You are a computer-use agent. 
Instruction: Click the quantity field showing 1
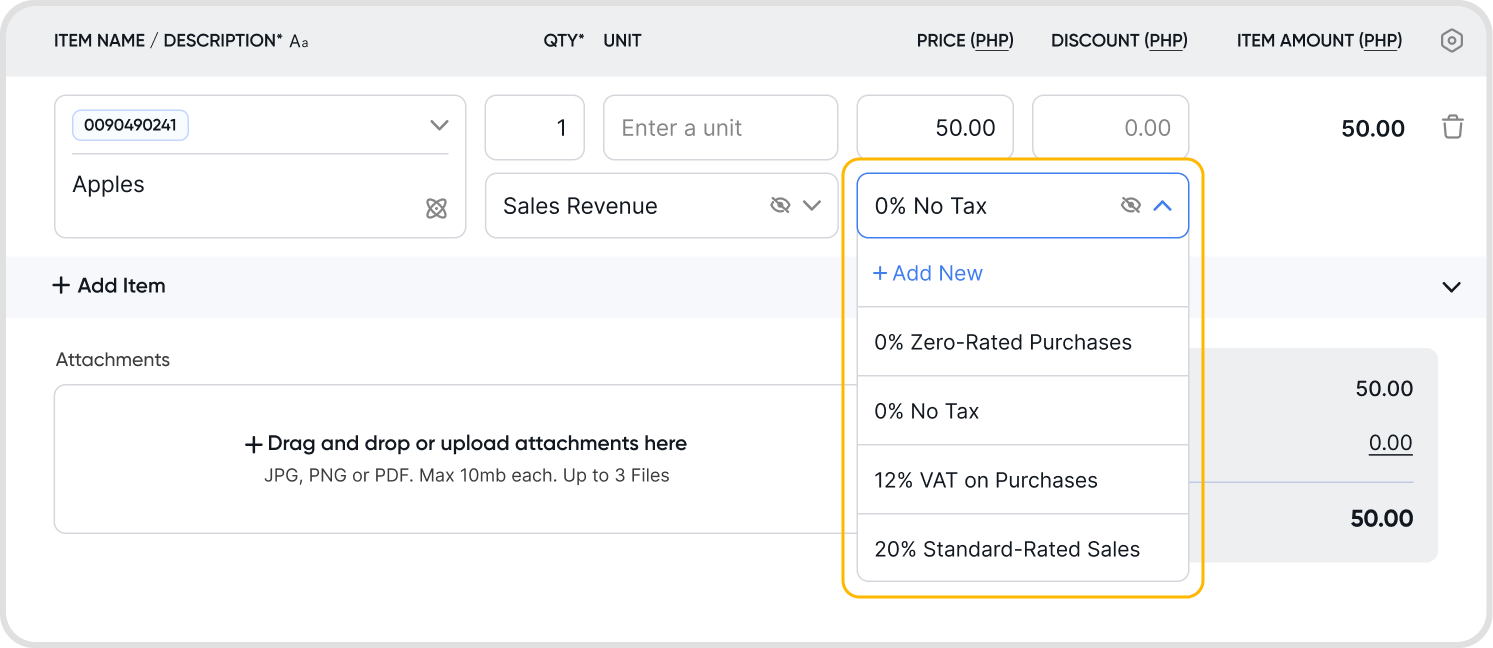tap(535, 128)
